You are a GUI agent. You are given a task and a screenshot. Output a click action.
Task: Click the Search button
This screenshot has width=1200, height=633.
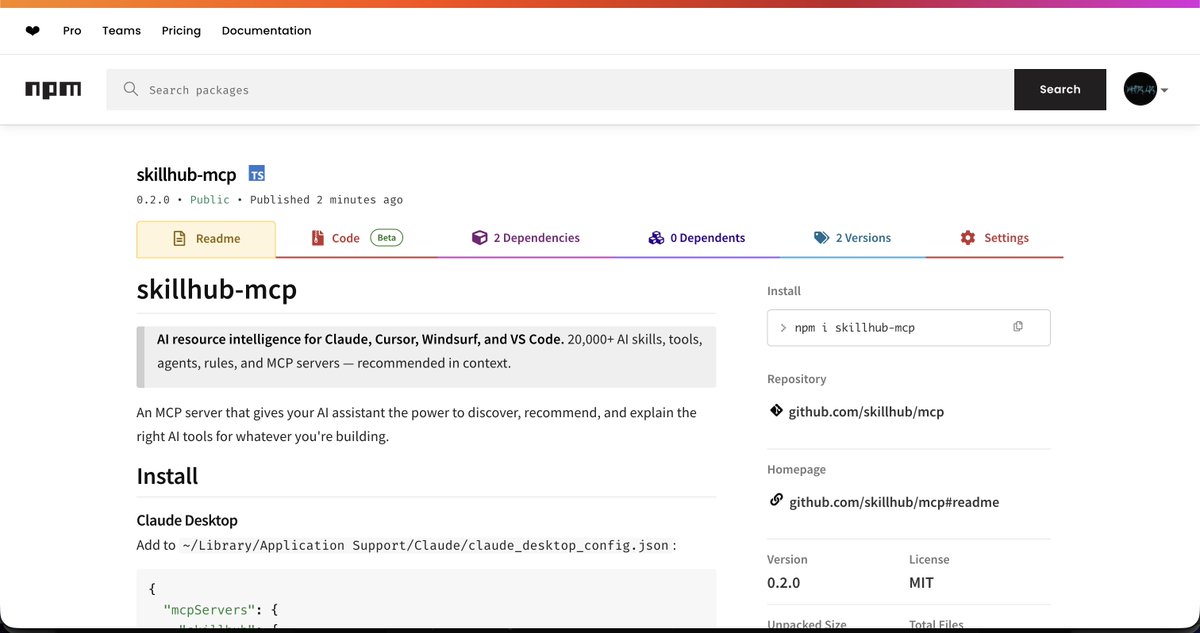(x=1060, y=89)
